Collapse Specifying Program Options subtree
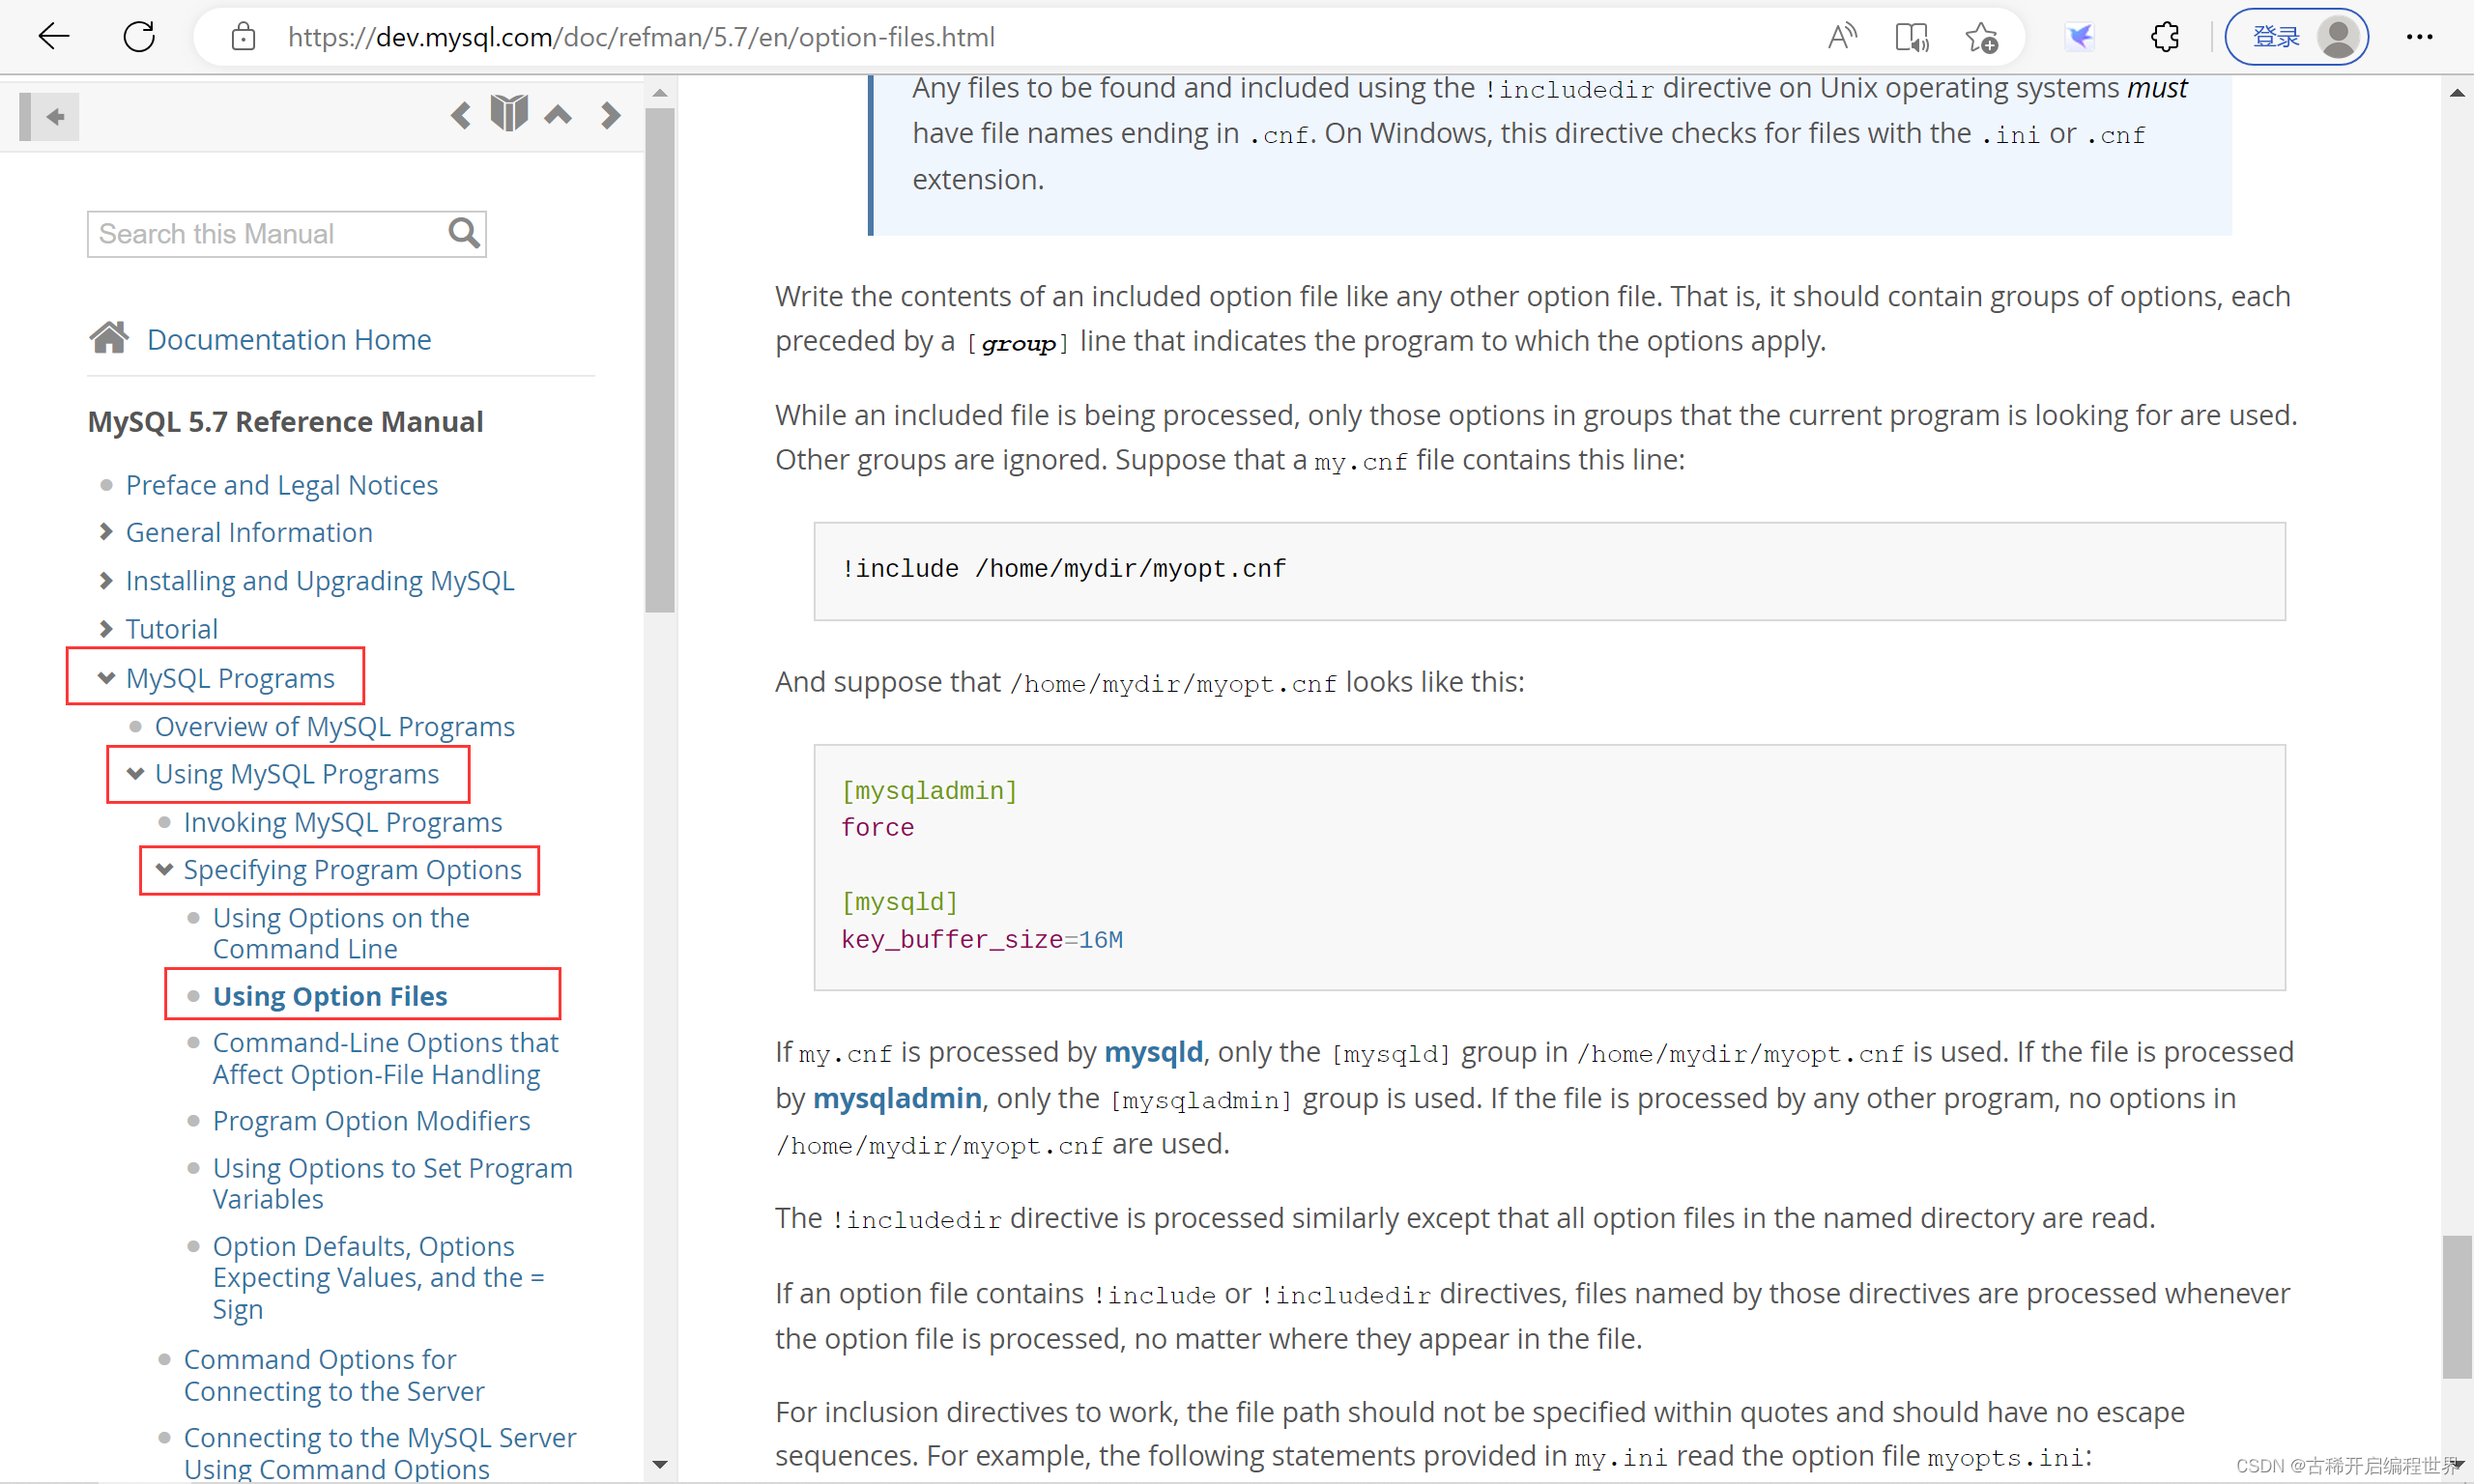 (x=164, y=869)
